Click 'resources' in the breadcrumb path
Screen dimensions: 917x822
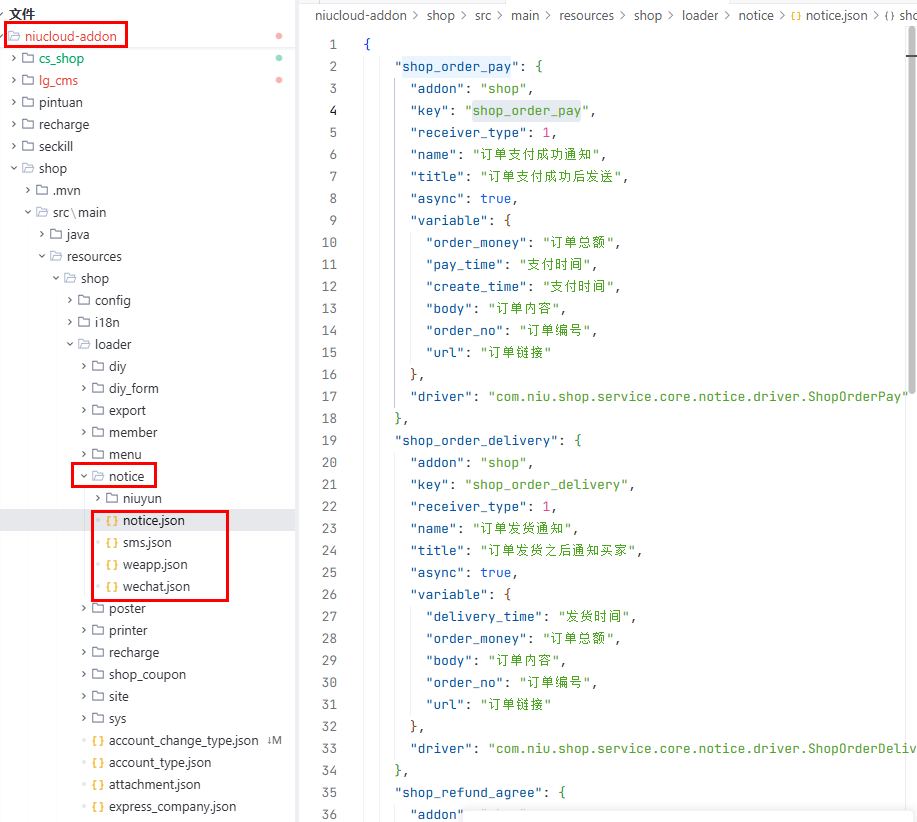click(x=586, y=16)
